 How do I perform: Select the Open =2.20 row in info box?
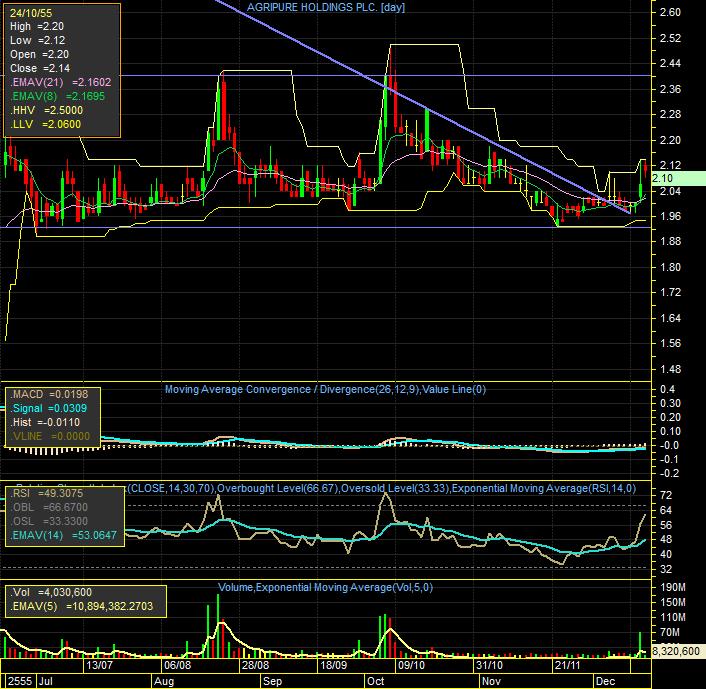pyautogui.click(x=39, y=54)
